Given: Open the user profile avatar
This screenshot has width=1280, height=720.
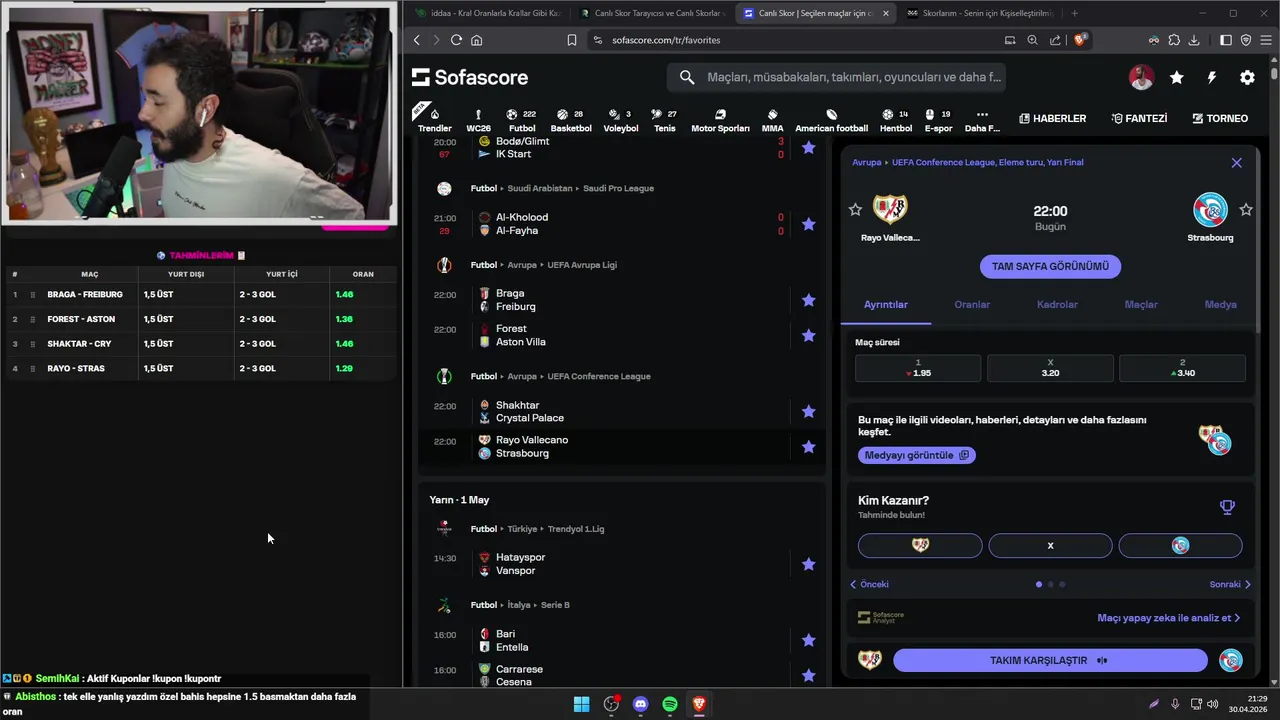Looking at the screenshot, I should coord(1141,77).
